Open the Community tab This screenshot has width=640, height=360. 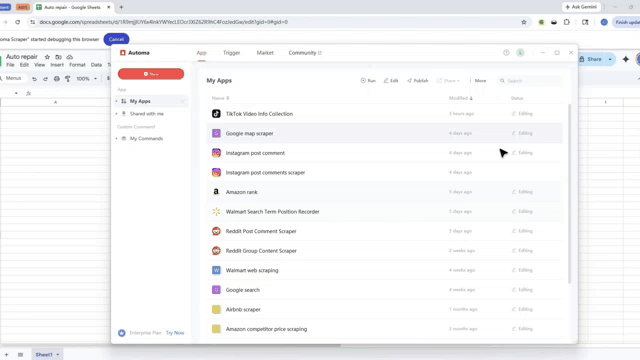(305, 53)
